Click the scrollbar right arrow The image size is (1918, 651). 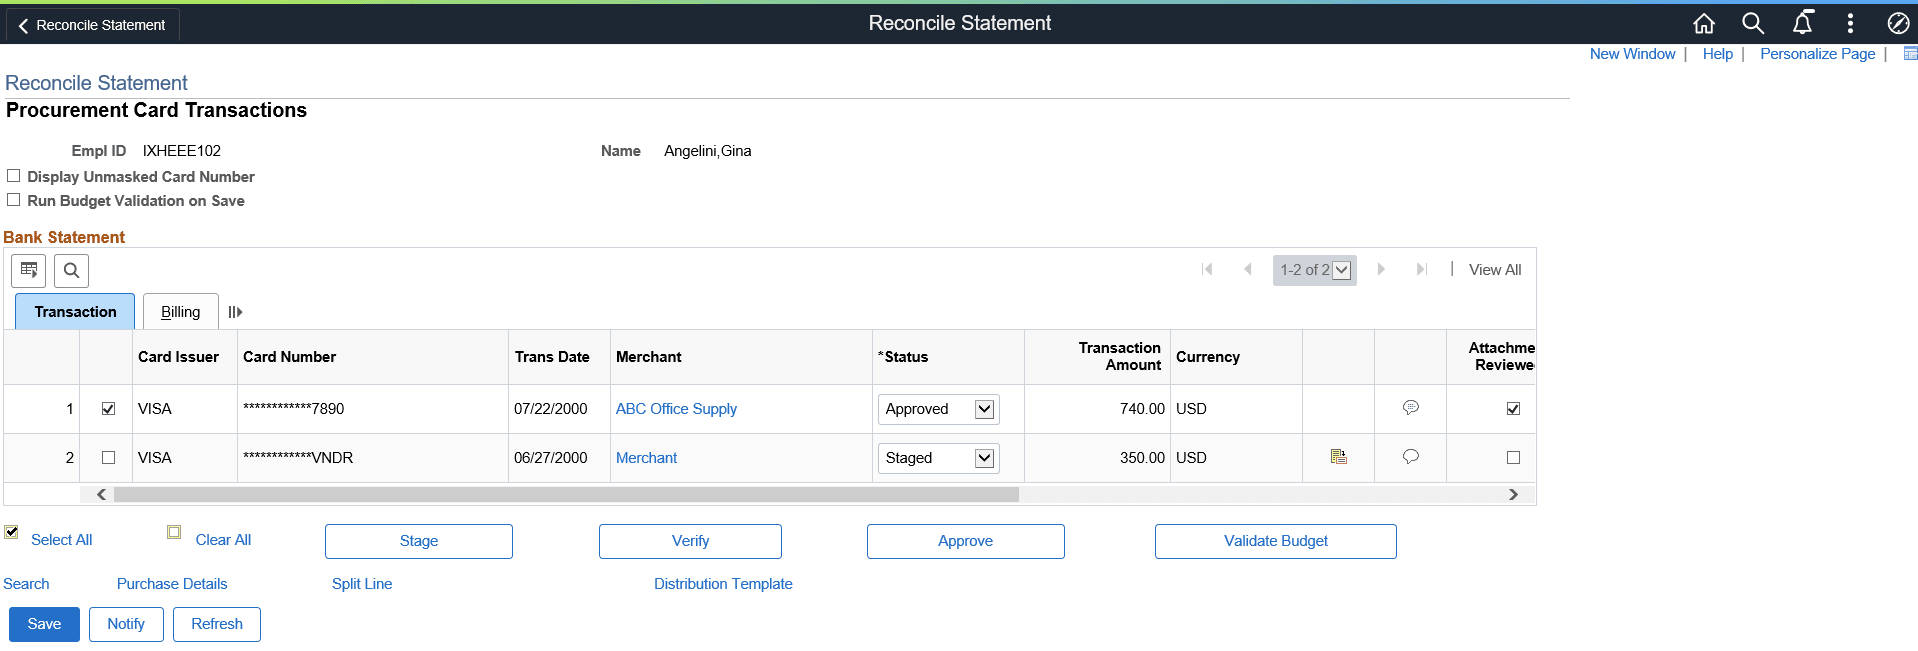(x=1513, y=494)
